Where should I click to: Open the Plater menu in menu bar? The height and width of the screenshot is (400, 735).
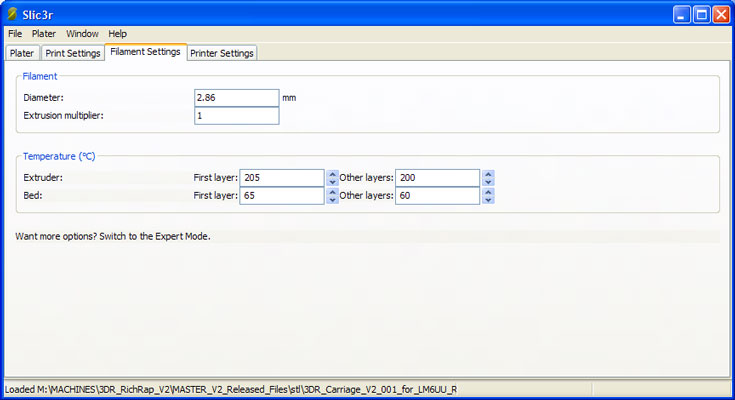pos(44,34)
